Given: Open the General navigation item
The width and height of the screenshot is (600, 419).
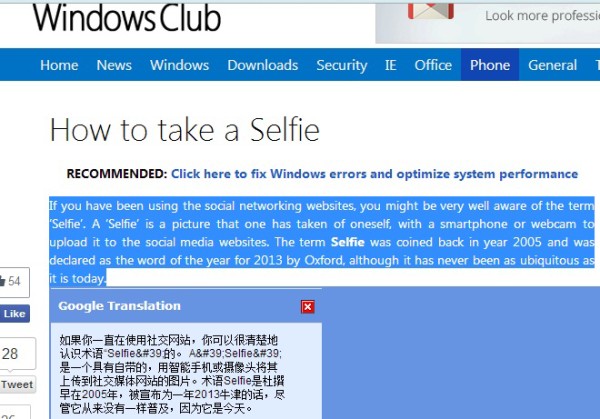Looking at the screenshot, I should (x=553, y=65).
